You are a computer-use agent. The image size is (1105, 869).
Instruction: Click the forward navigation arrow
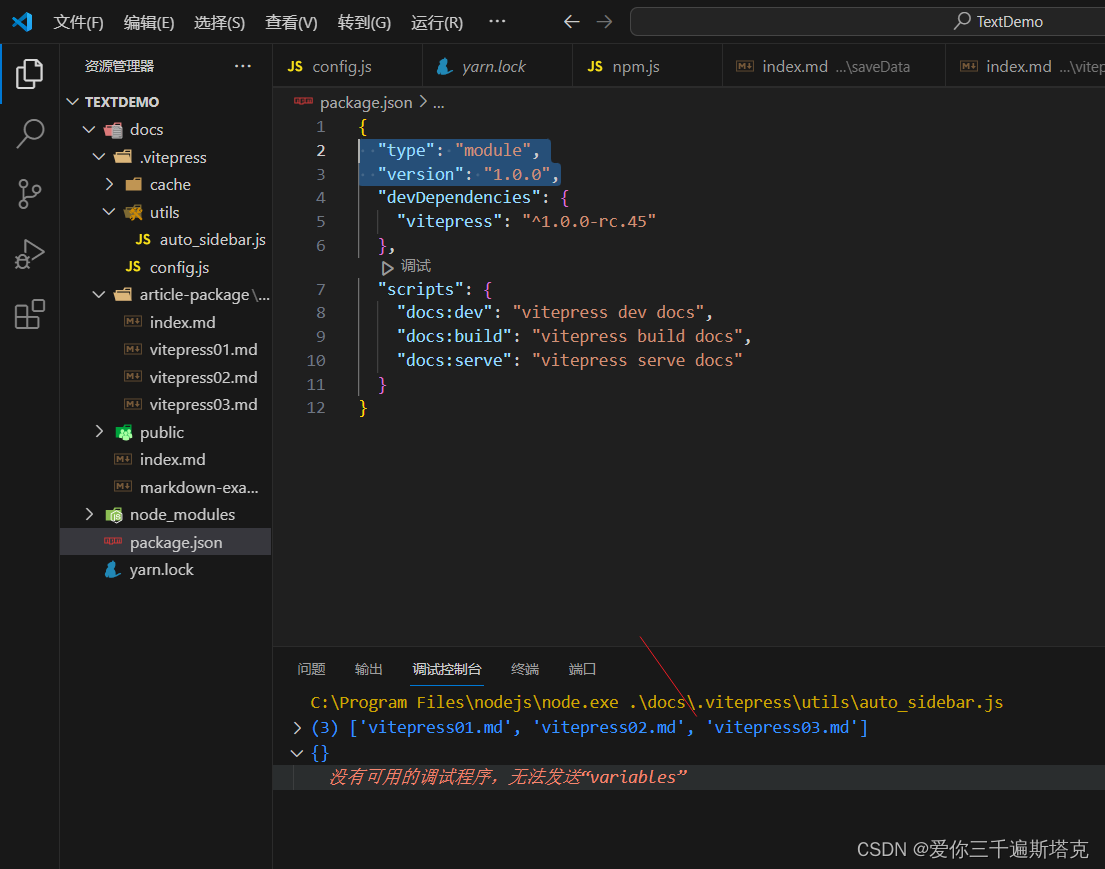(x=603, y=21)
